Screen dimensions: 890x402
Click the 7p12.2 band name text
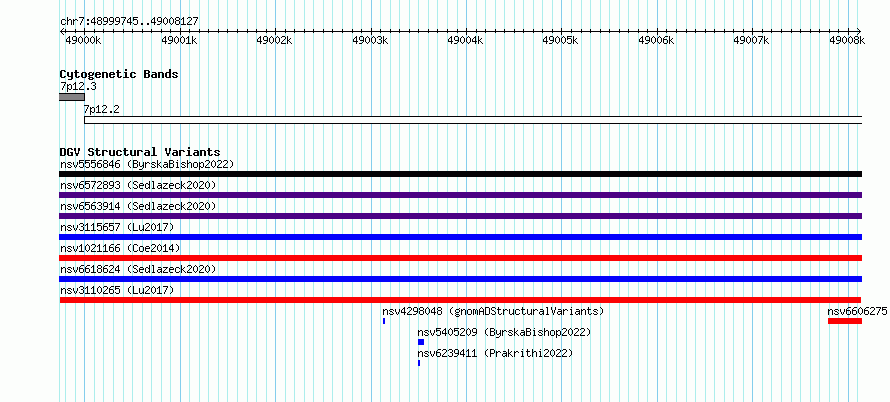point(102,109)
